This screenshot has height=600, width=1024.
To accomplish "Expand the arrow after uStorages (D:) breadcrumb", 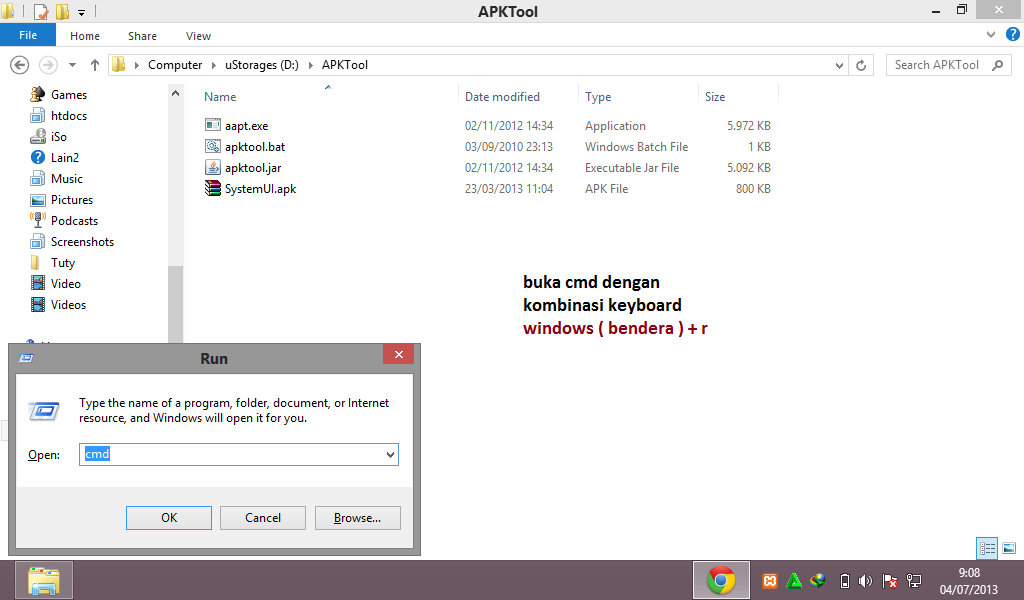I will pos(310,65).
